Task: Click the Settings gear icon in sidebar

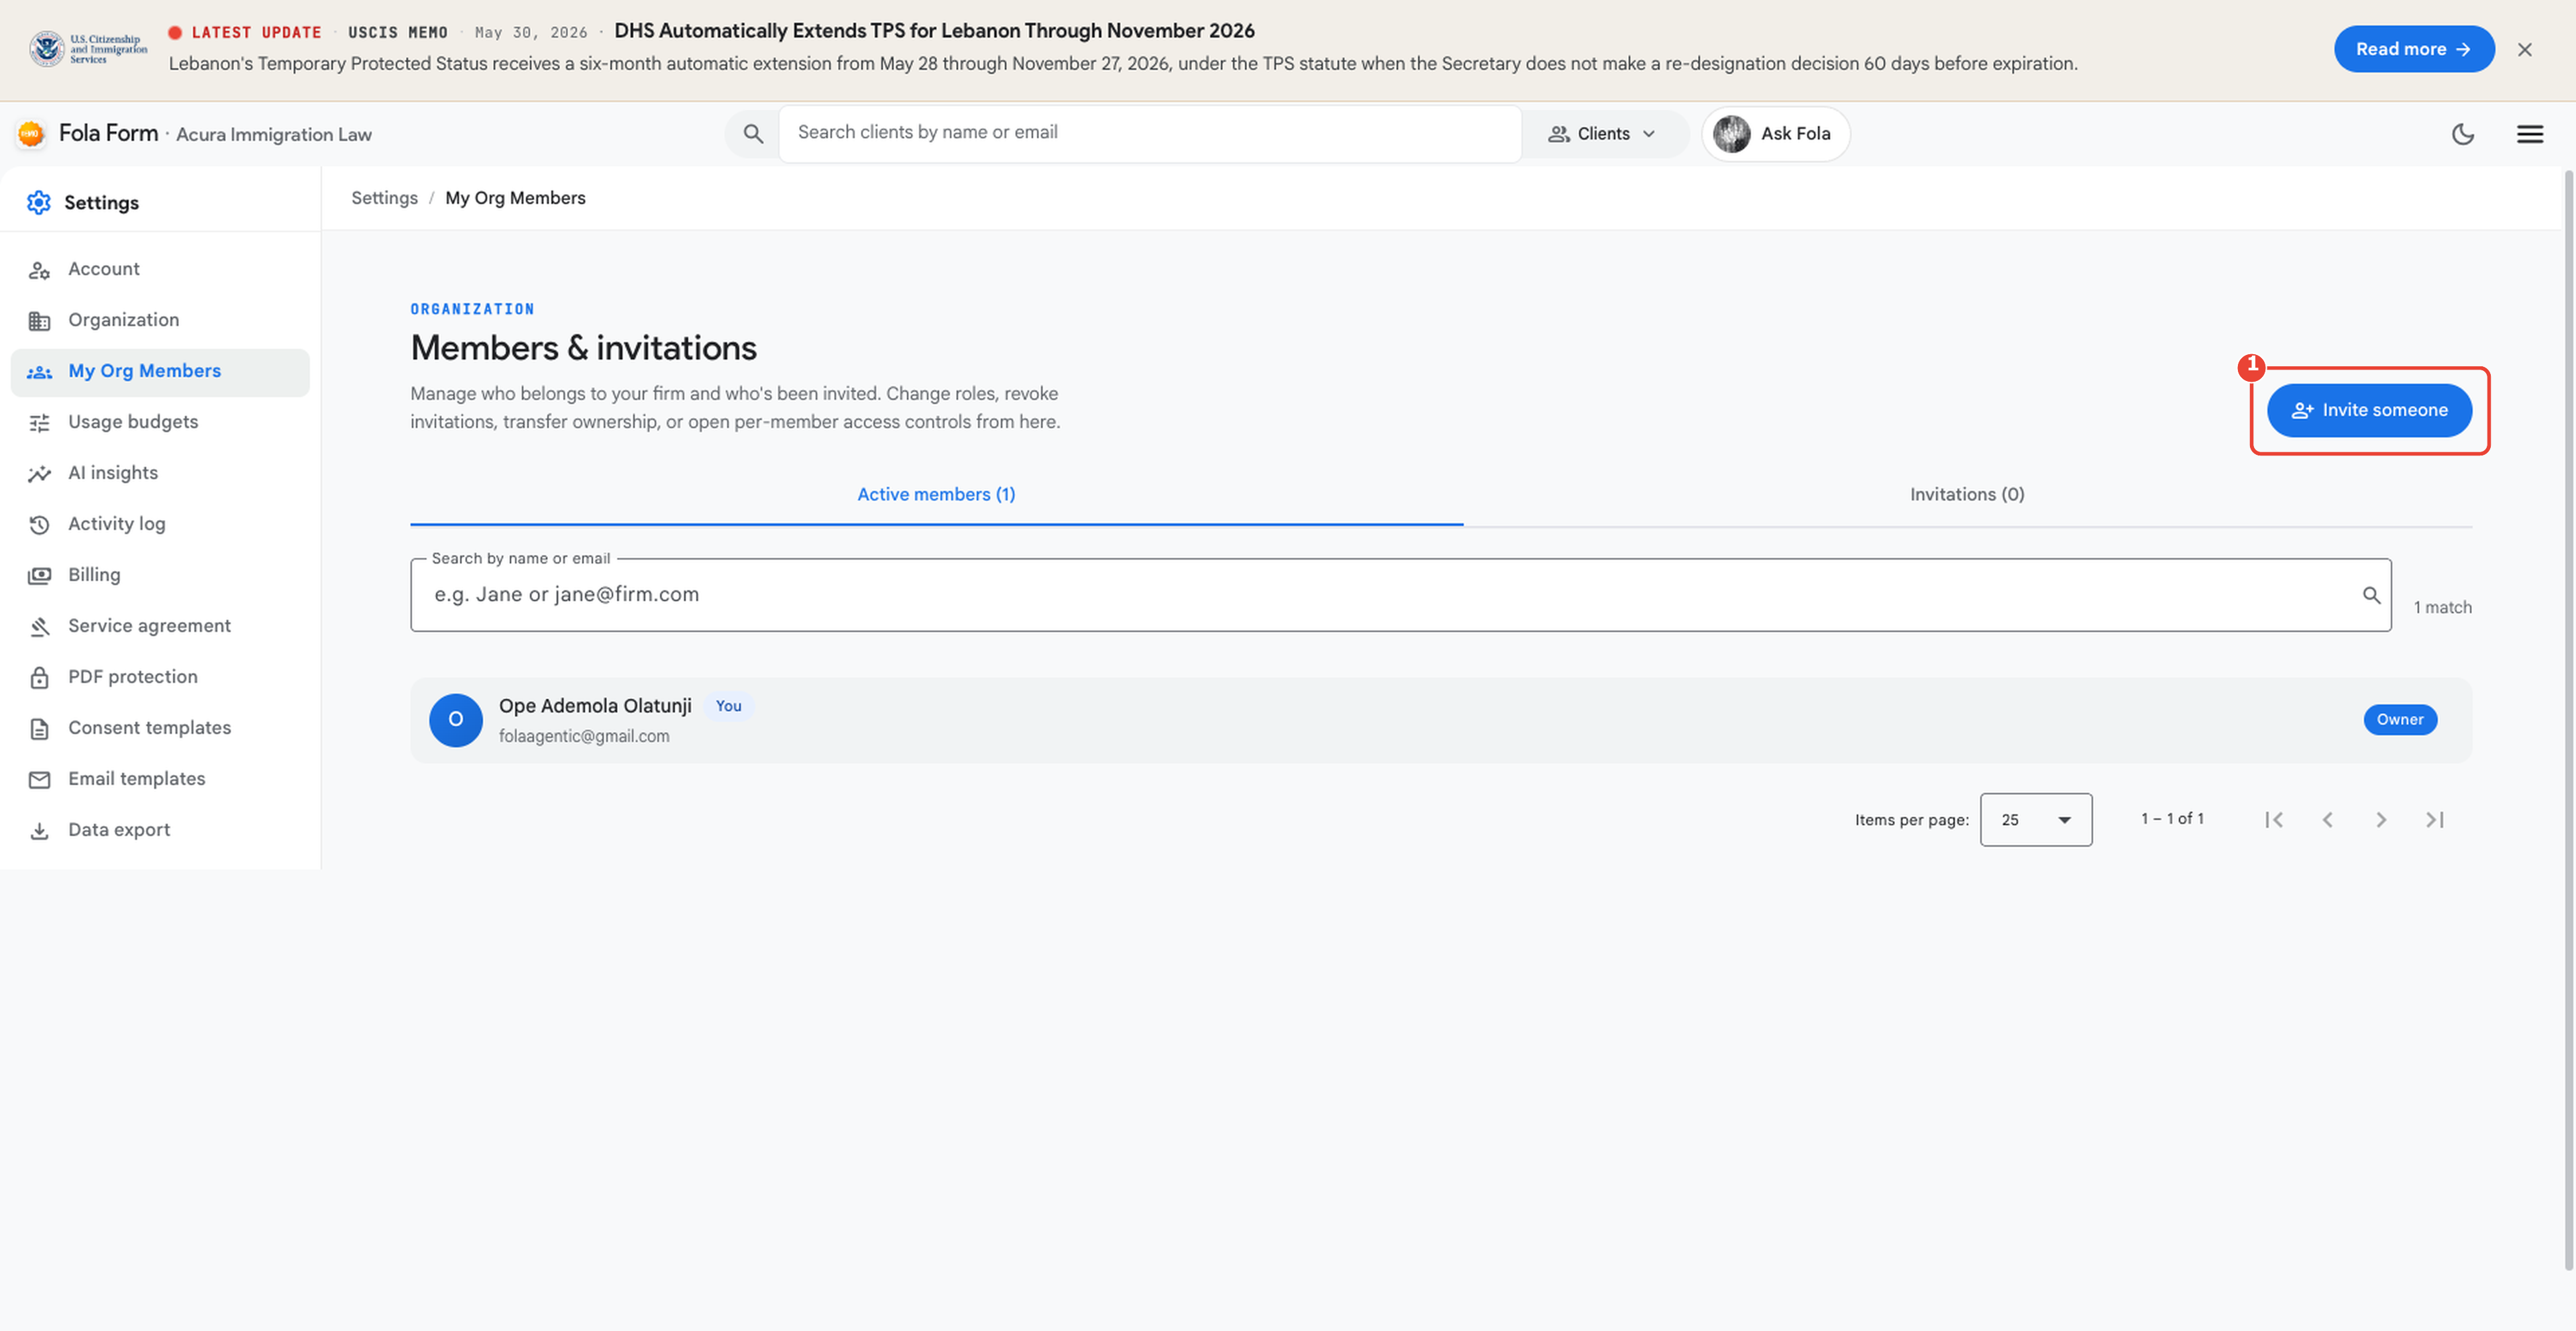Action: pyautogui.click(x=38, y=202)
